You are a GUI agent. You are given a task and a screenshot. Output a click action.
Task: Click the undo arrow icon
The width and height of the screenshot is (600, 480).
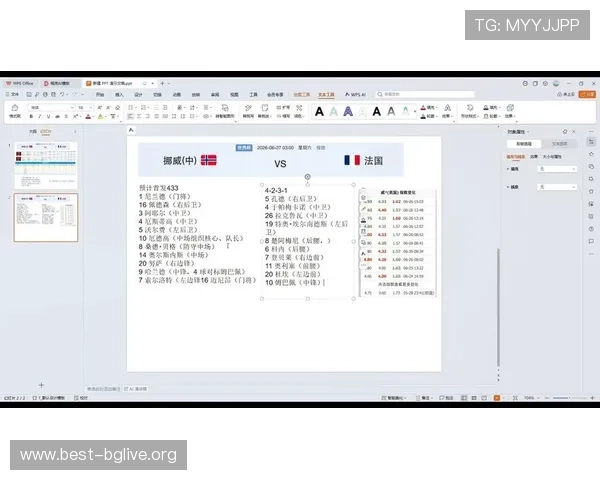click(62, 94)
